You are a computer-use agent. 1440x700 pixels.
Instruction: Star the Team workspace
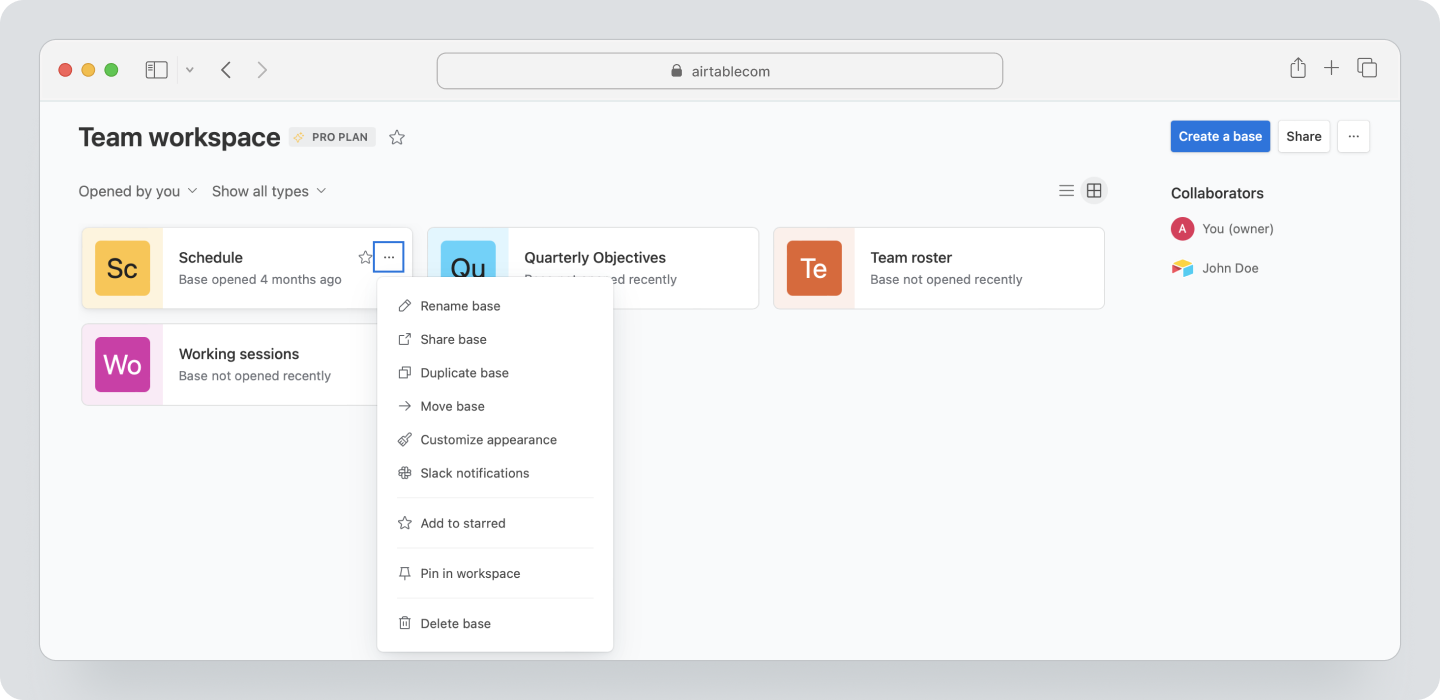396,137
